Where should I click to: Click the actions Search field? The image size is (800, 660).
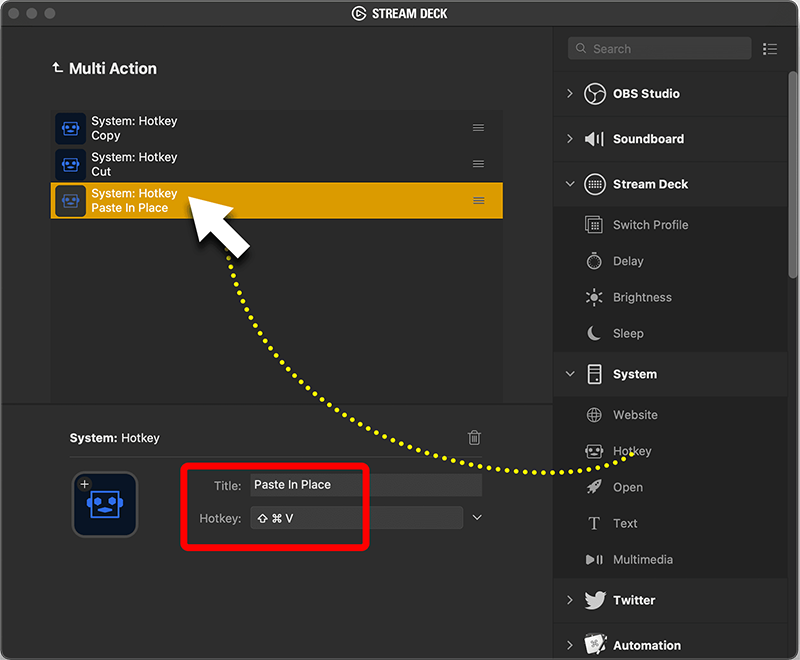[659, 48]
